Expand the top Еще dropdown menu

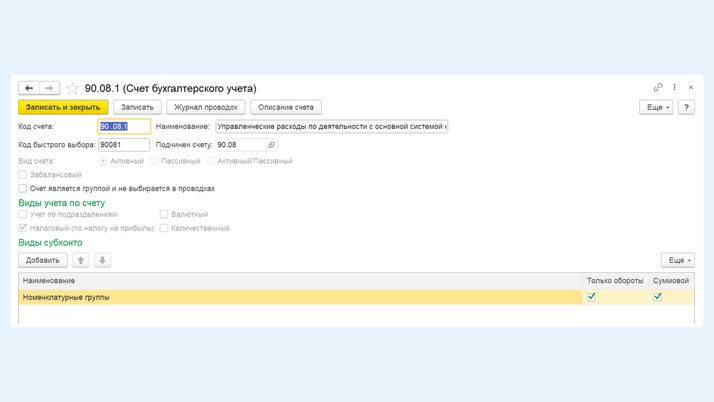pyautogui.click(x=656, y=107)
